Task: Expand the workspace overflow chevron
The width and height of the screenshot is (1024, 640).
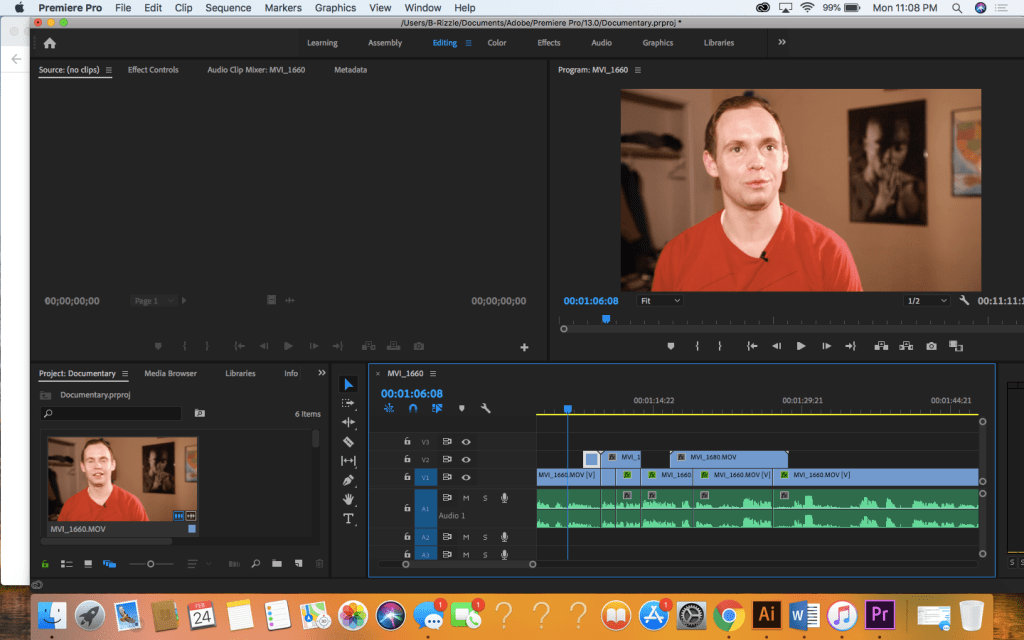Action: 781,42
